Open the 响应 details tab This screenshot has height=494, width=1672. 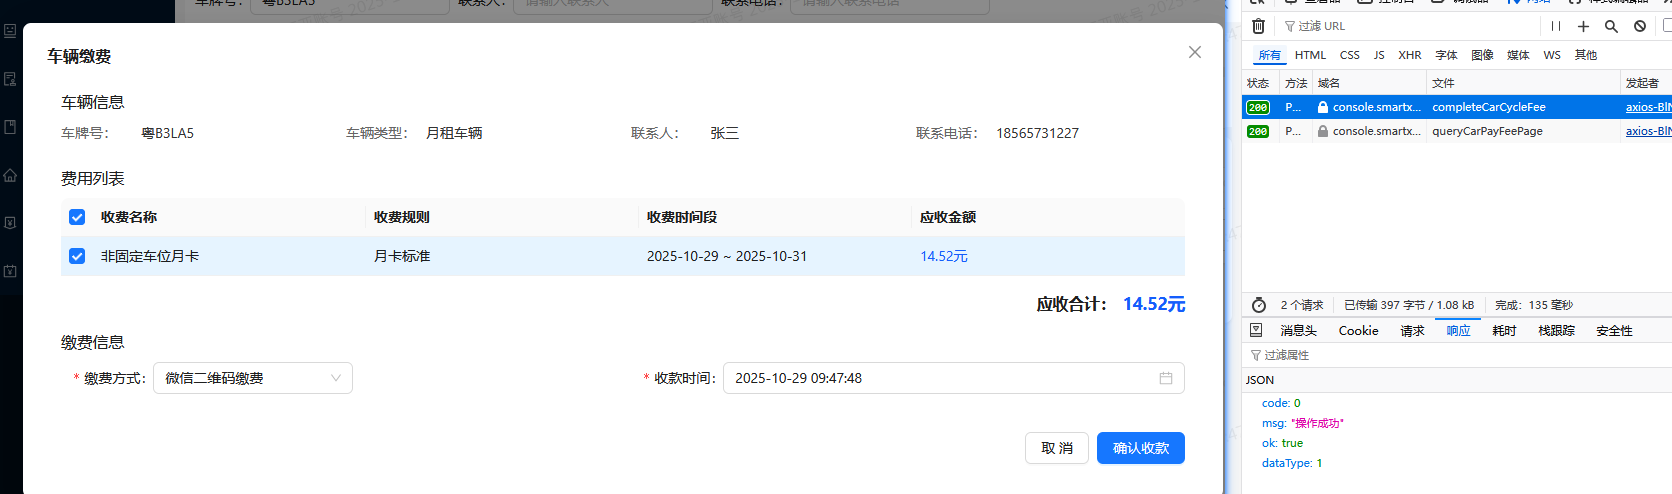(x=1458, y=331)
